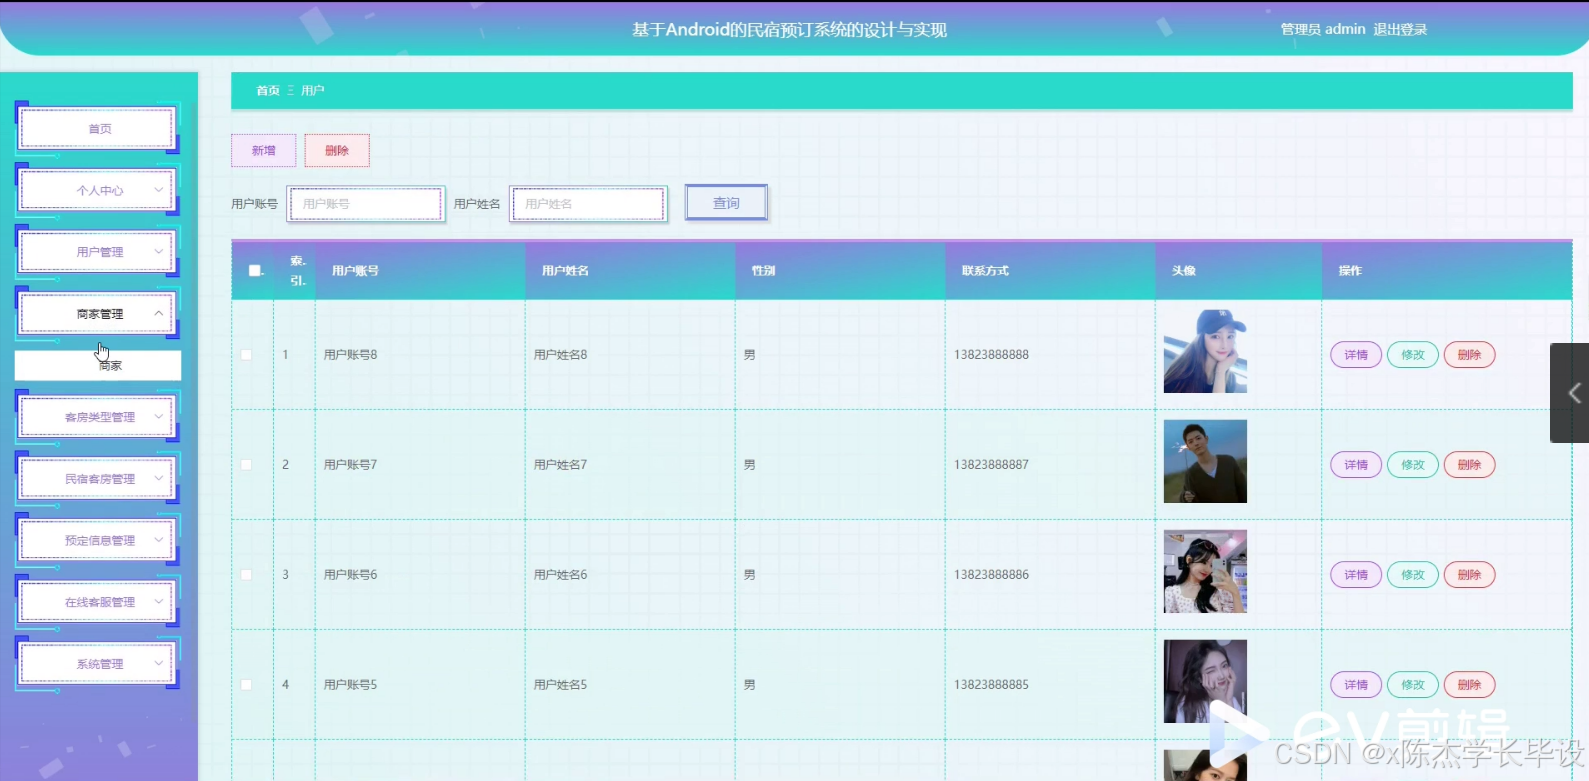Screen dimensions: 1589x781
Task: Click the avatar thumbnail of 用户姓名7
Action: 1205,461
